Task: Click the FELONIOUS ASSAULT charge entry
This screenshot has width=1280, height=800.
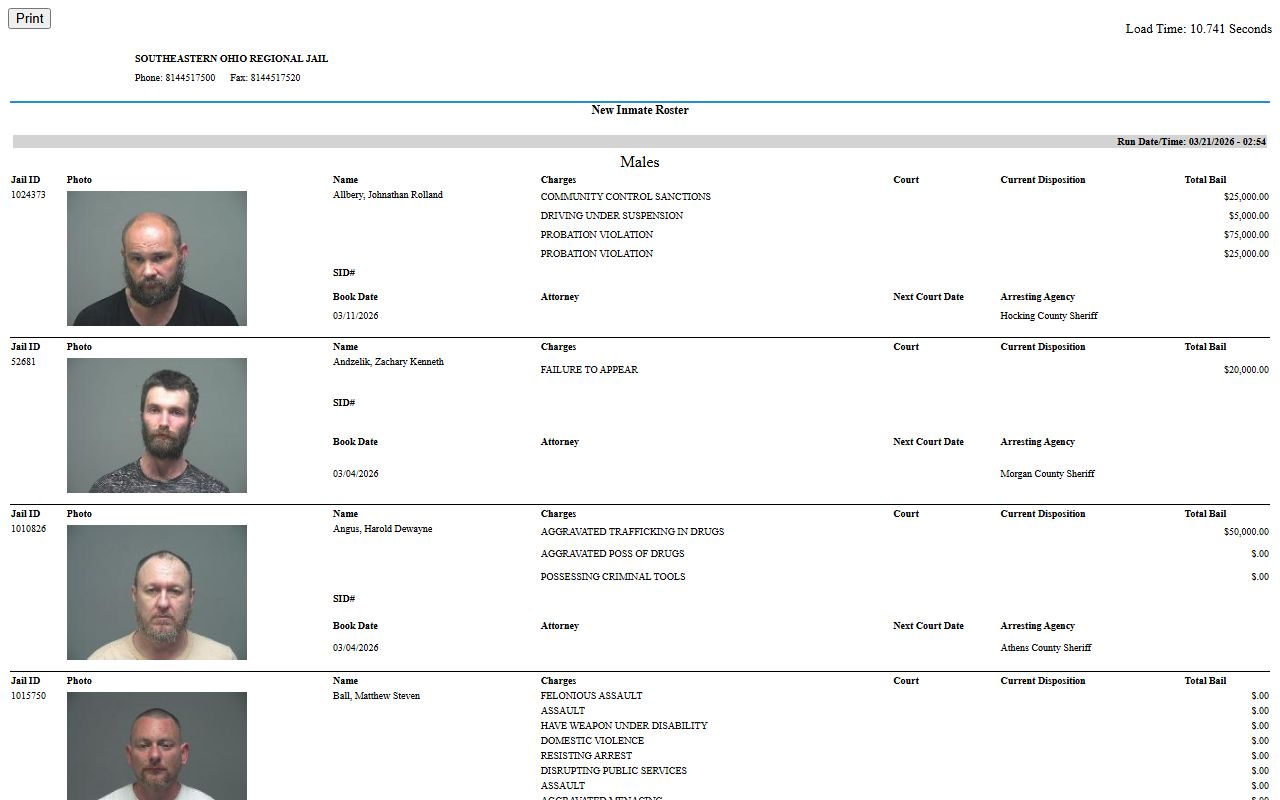Action: (x=591, y=696)
